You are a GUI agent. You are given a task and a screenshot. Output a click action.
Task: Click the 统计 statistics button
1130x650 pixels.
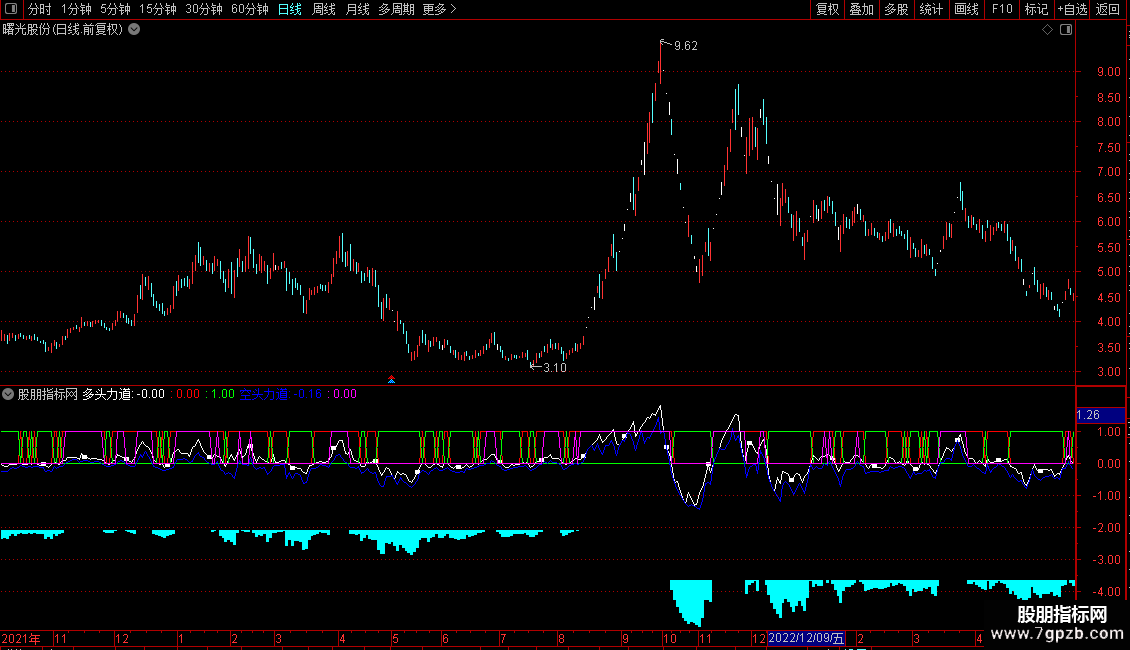pyautogui.click(x=931, y=9)
